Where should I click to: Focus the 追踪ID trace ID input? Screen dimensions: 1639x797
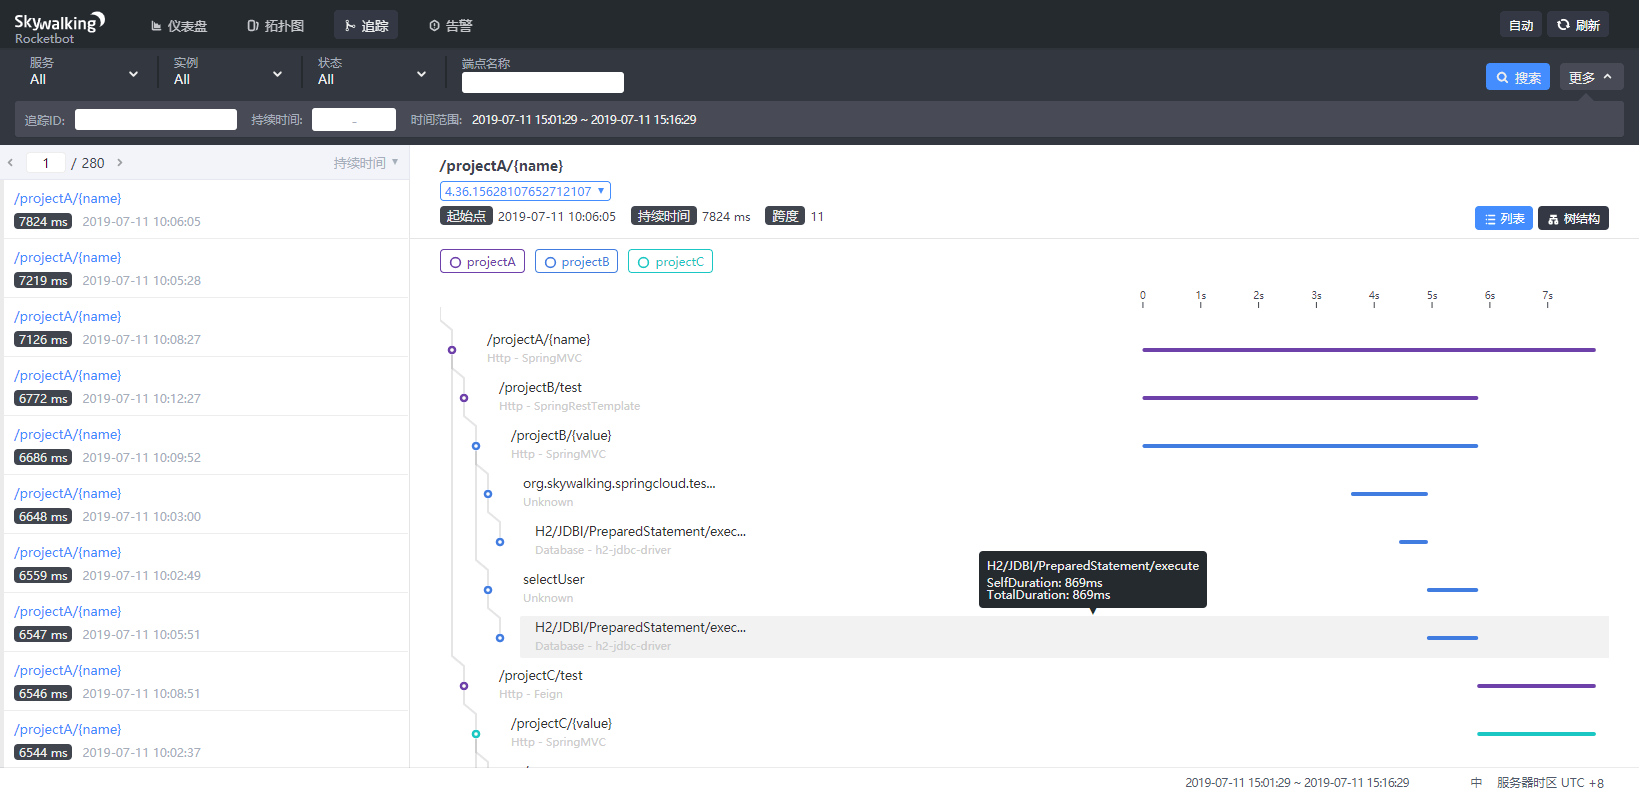click(156, 120)
